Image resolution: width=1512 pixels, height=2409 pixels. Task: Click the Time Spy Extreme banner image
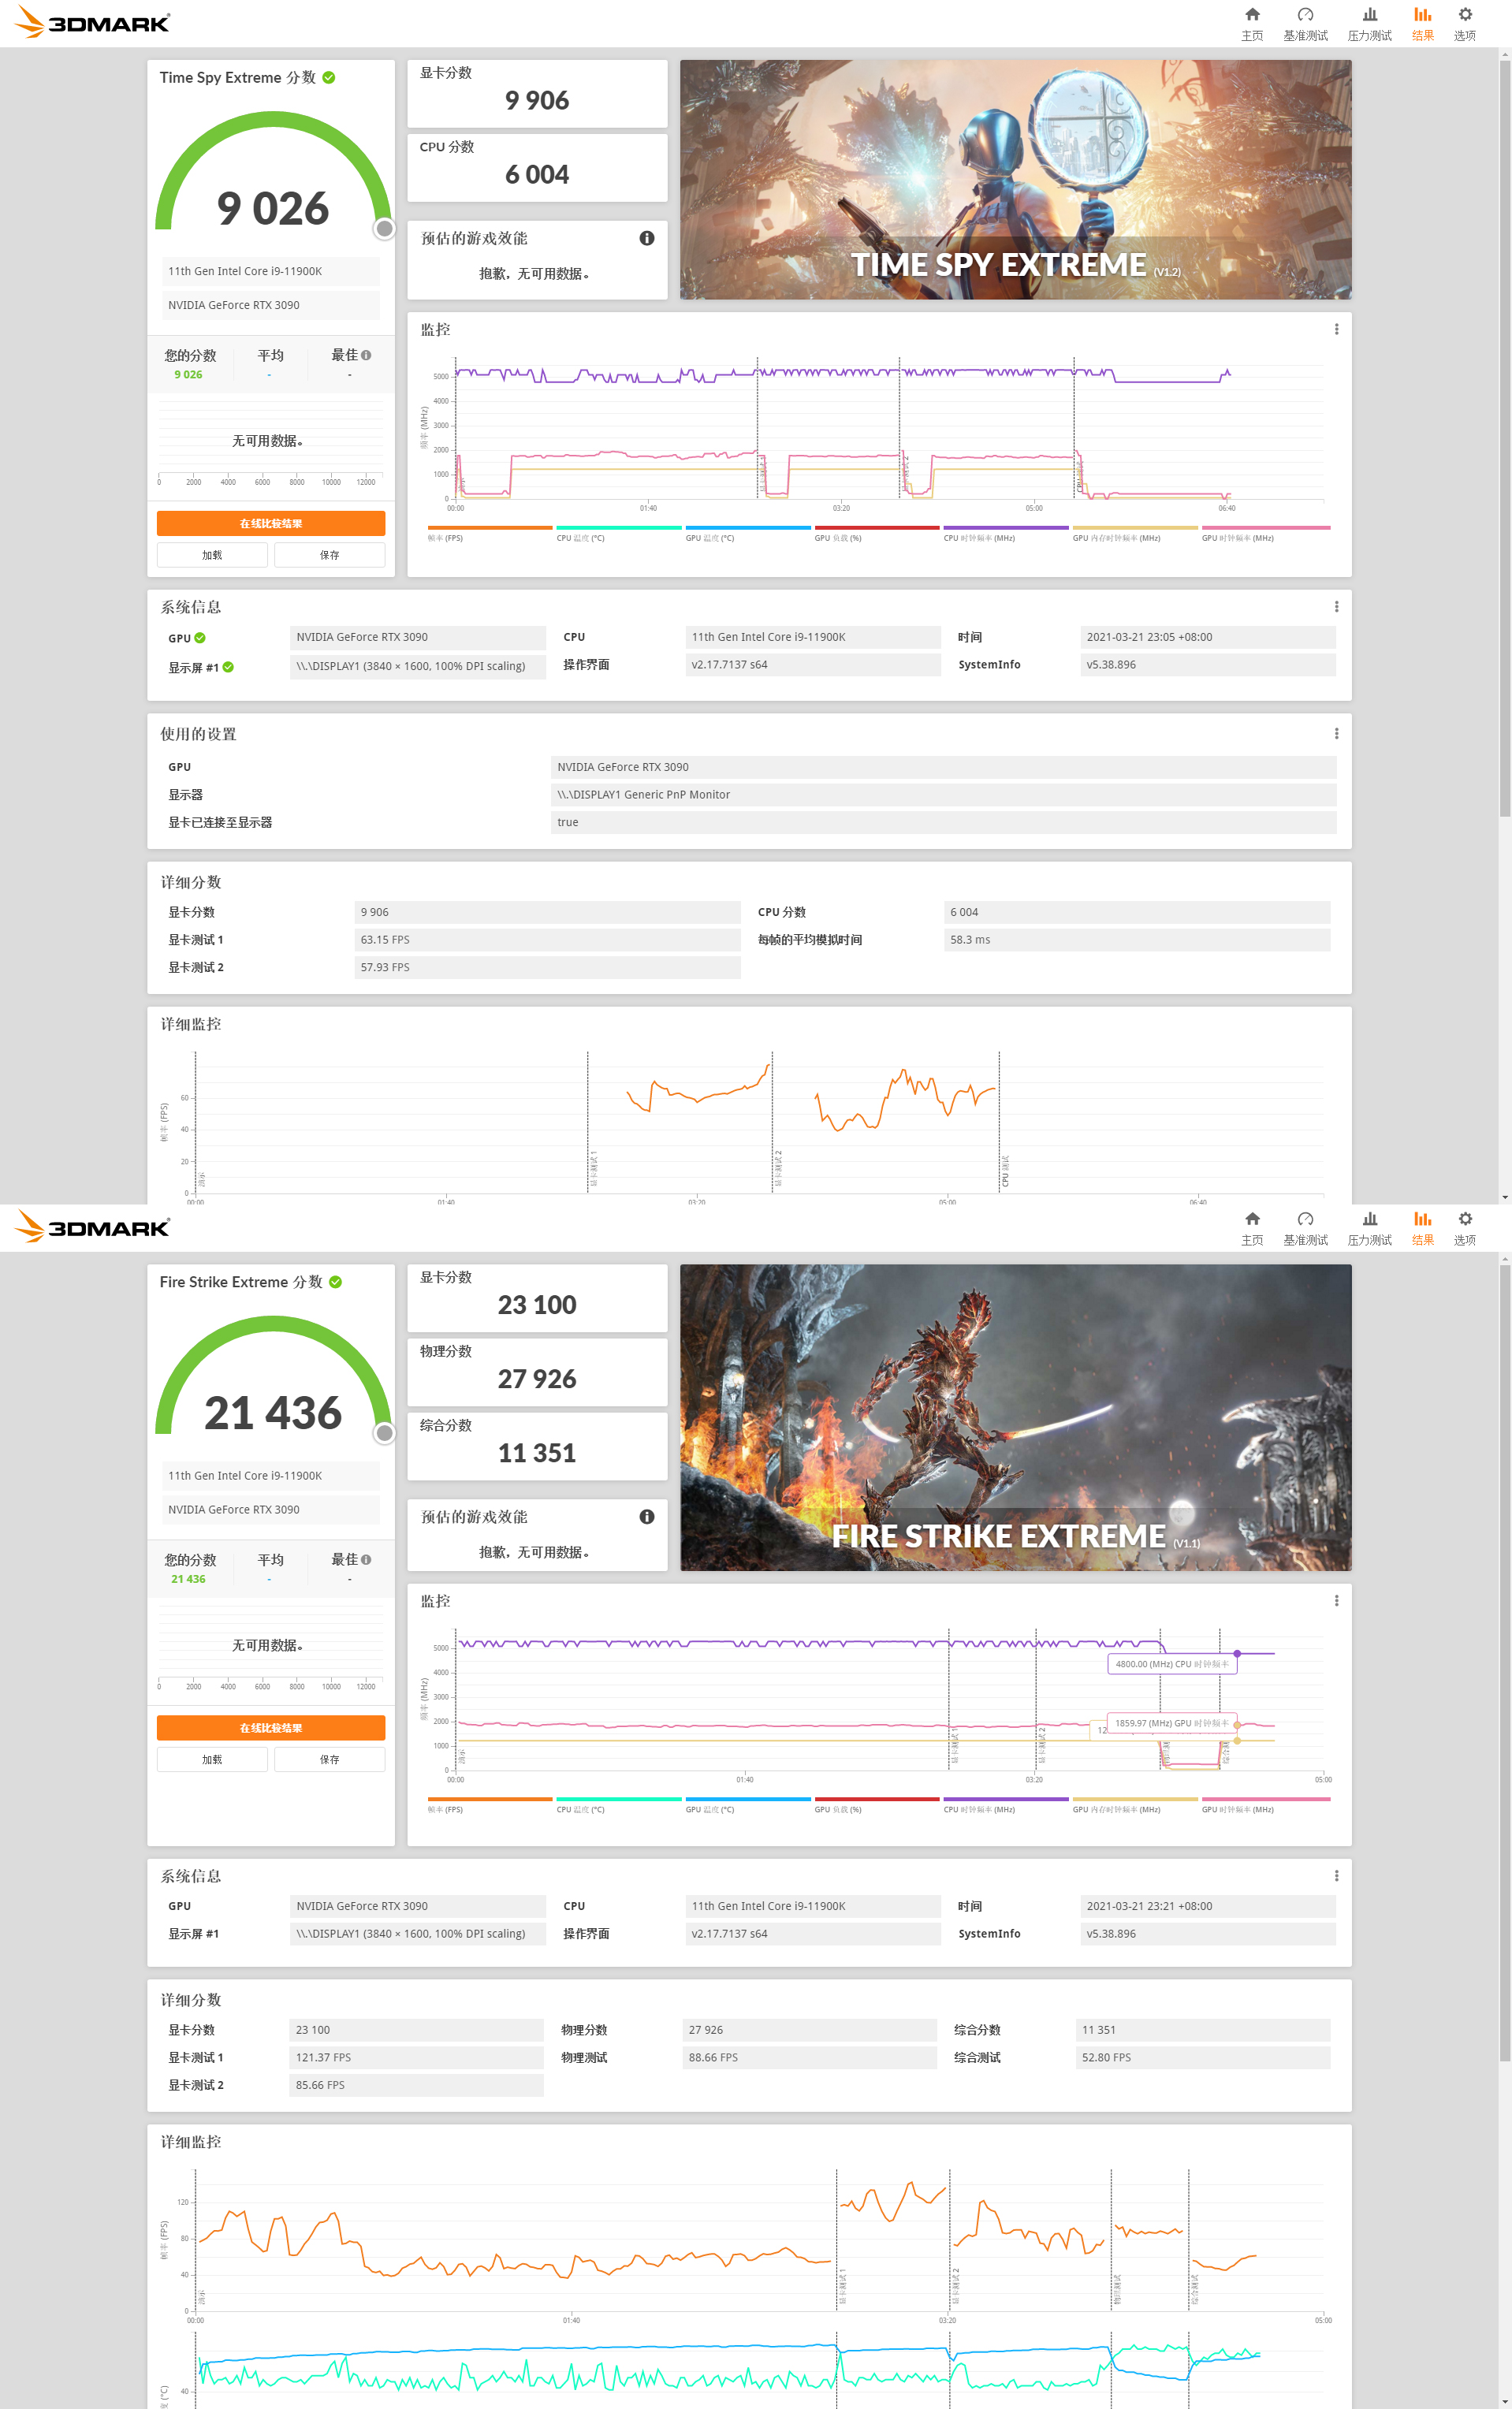coord(1015,180)
